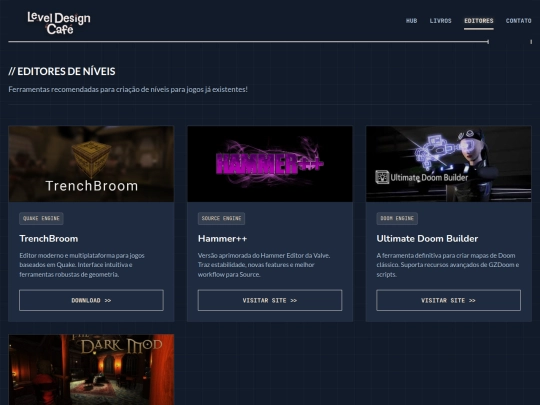Screen dimensions: 540x405
Task: Select the Hammer++ card title
Action: pos(222,239)
